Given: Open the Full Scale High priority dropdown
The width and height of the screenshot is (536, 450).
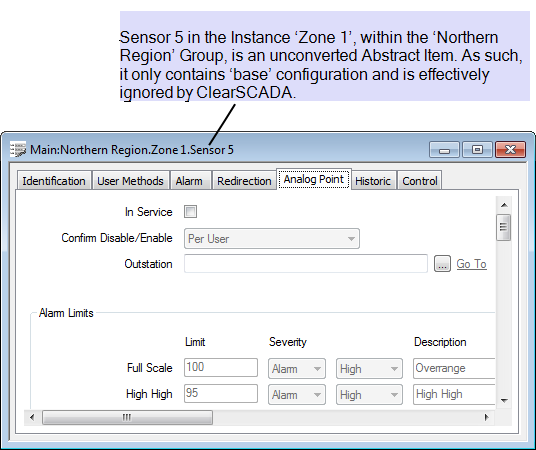Looking at the screenshot, I should [x=369, y=369].
